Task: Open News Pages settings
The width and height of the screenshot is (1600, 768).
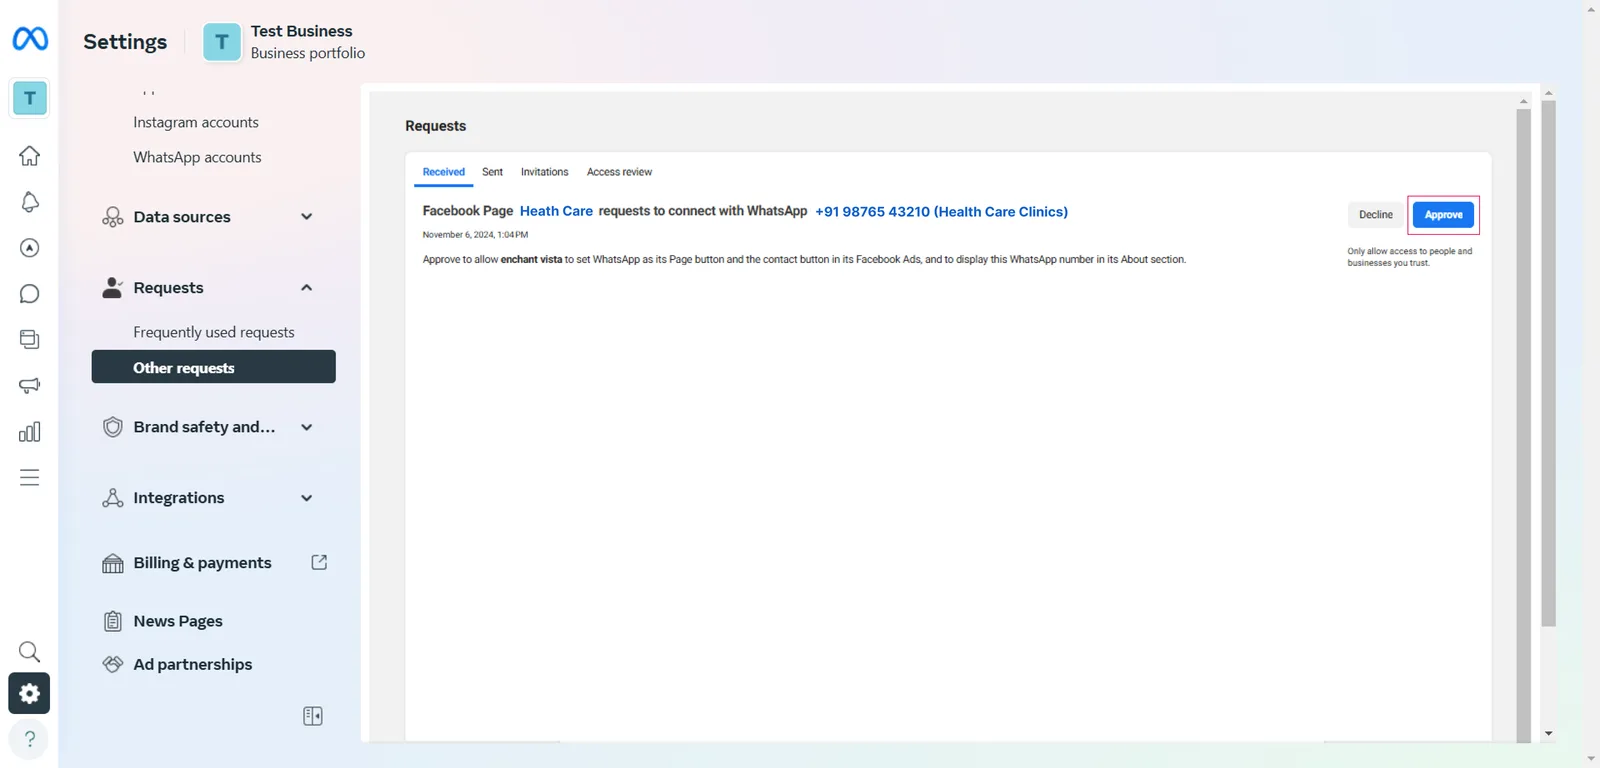Action: click(x=178, y=621)
